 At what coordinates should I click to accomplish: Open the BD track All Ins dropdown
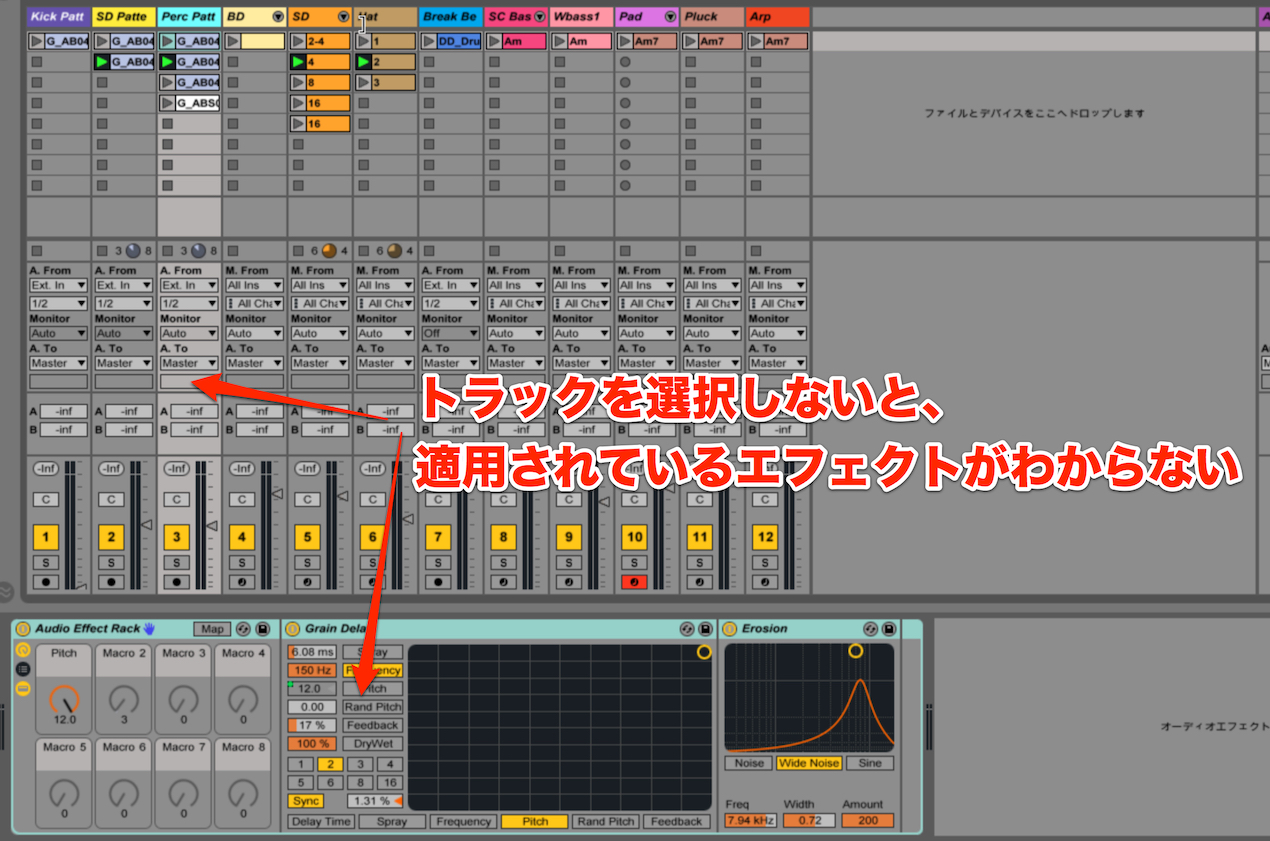click(x=254, y=286)
